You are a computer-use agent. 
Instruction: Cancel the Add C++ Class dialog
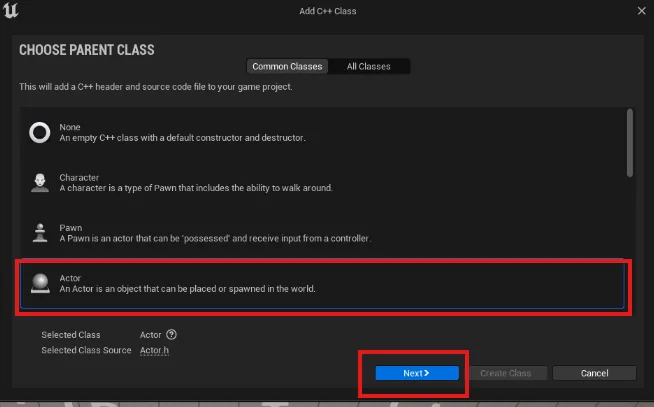click(x=594, y=373)
